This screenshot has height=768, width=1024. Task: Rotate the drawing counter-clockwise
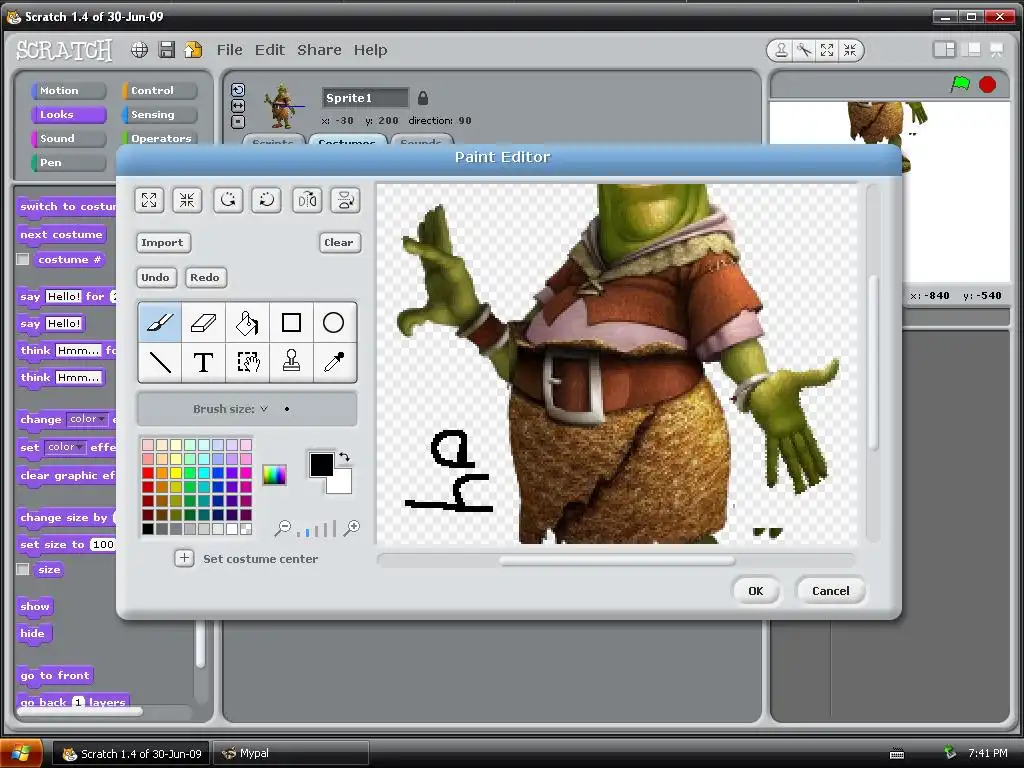[x=228, y=200]
